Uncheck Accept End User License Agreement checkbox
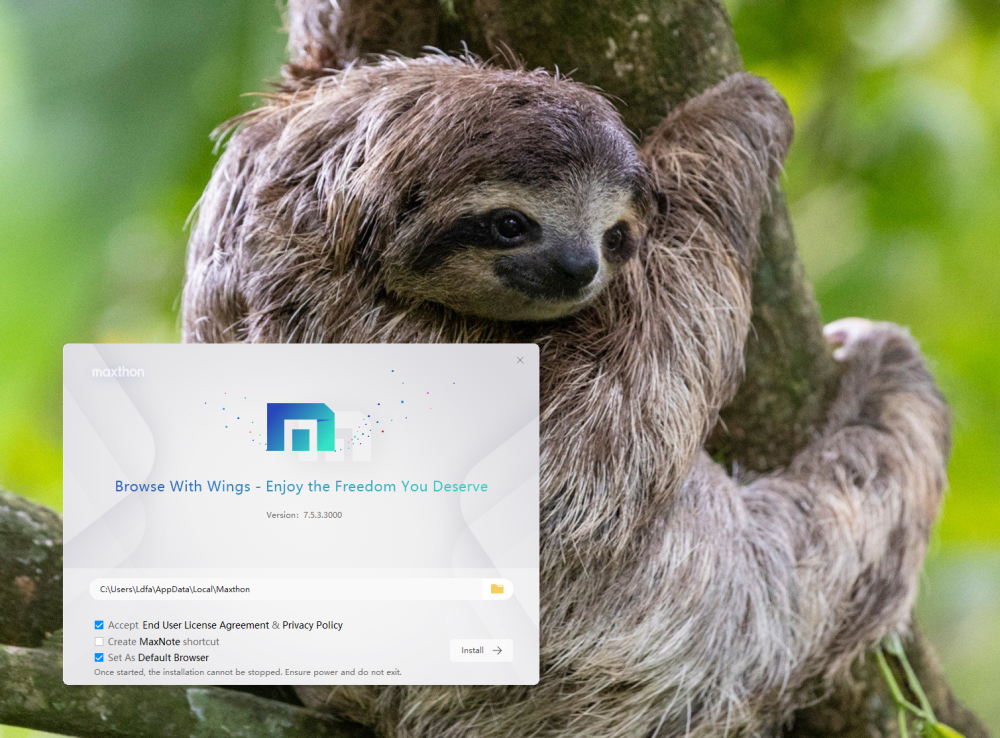Image resolution: width=1000 pixels, height=738 pixels. point(99,625)
